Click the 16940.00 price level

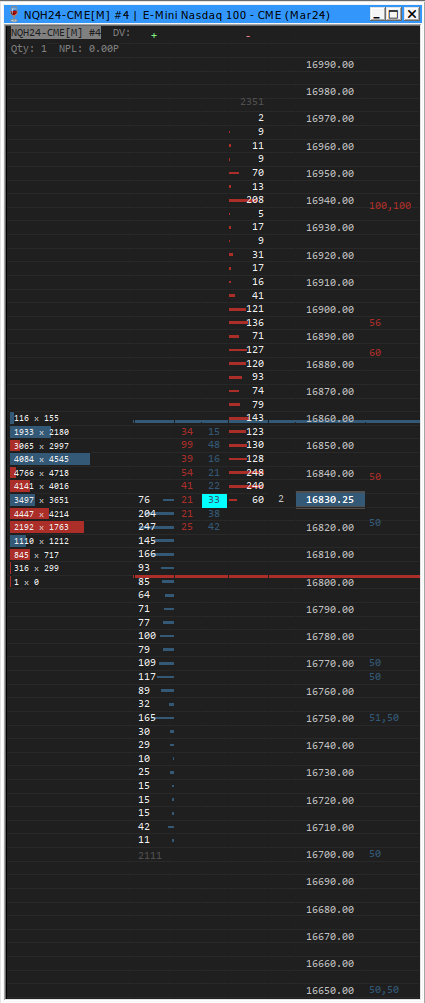(x=330, y=201)
